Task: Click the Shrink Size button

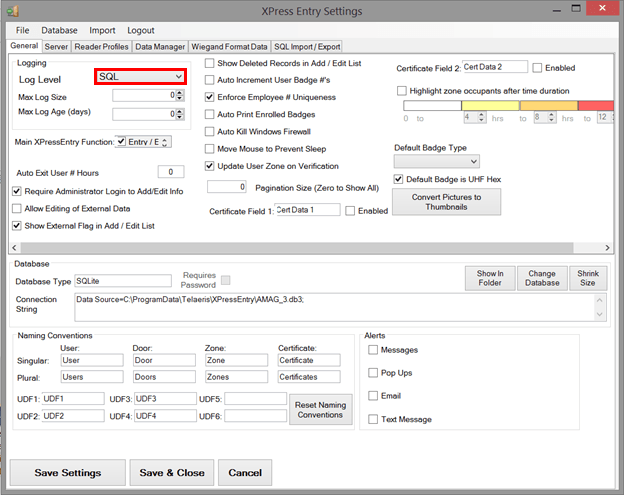Action: coord(588,278)
